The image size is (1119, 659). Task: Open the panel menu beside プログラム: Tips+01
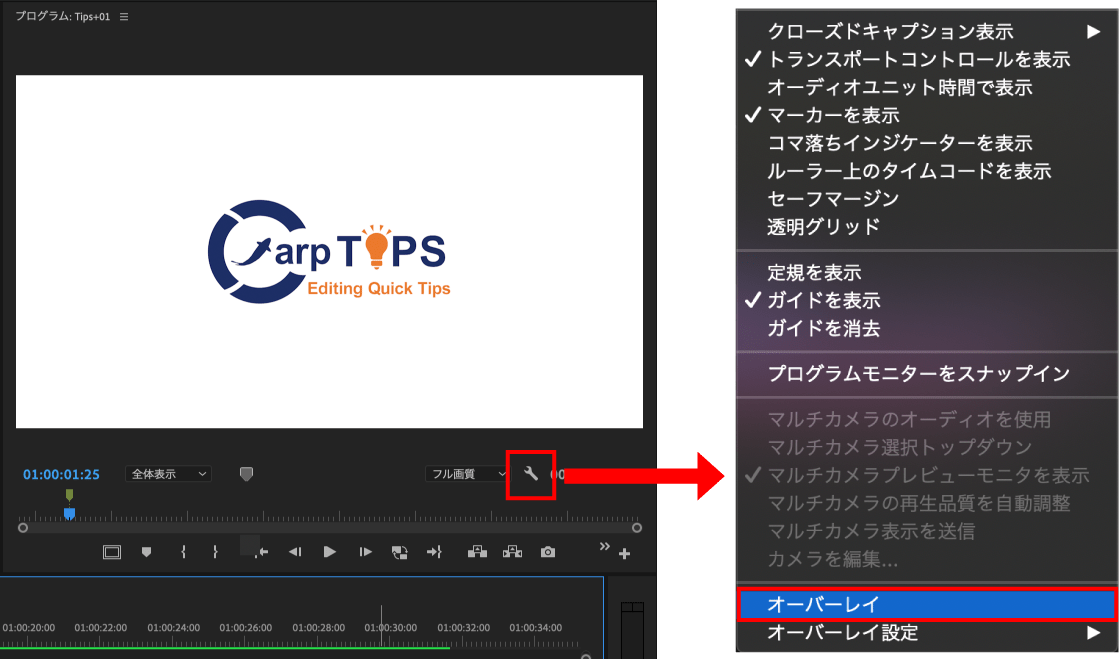pos(124,16)
